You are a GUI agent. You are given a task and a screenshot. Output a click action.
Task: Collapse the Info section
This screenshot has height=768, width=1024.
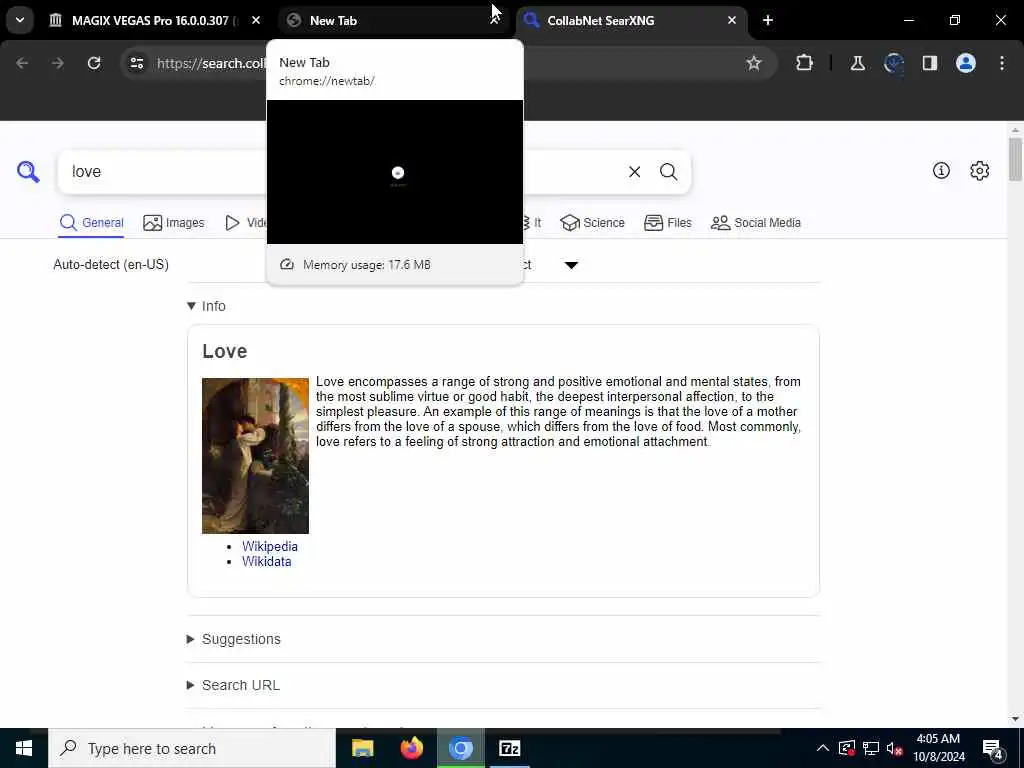click(206, 306)
